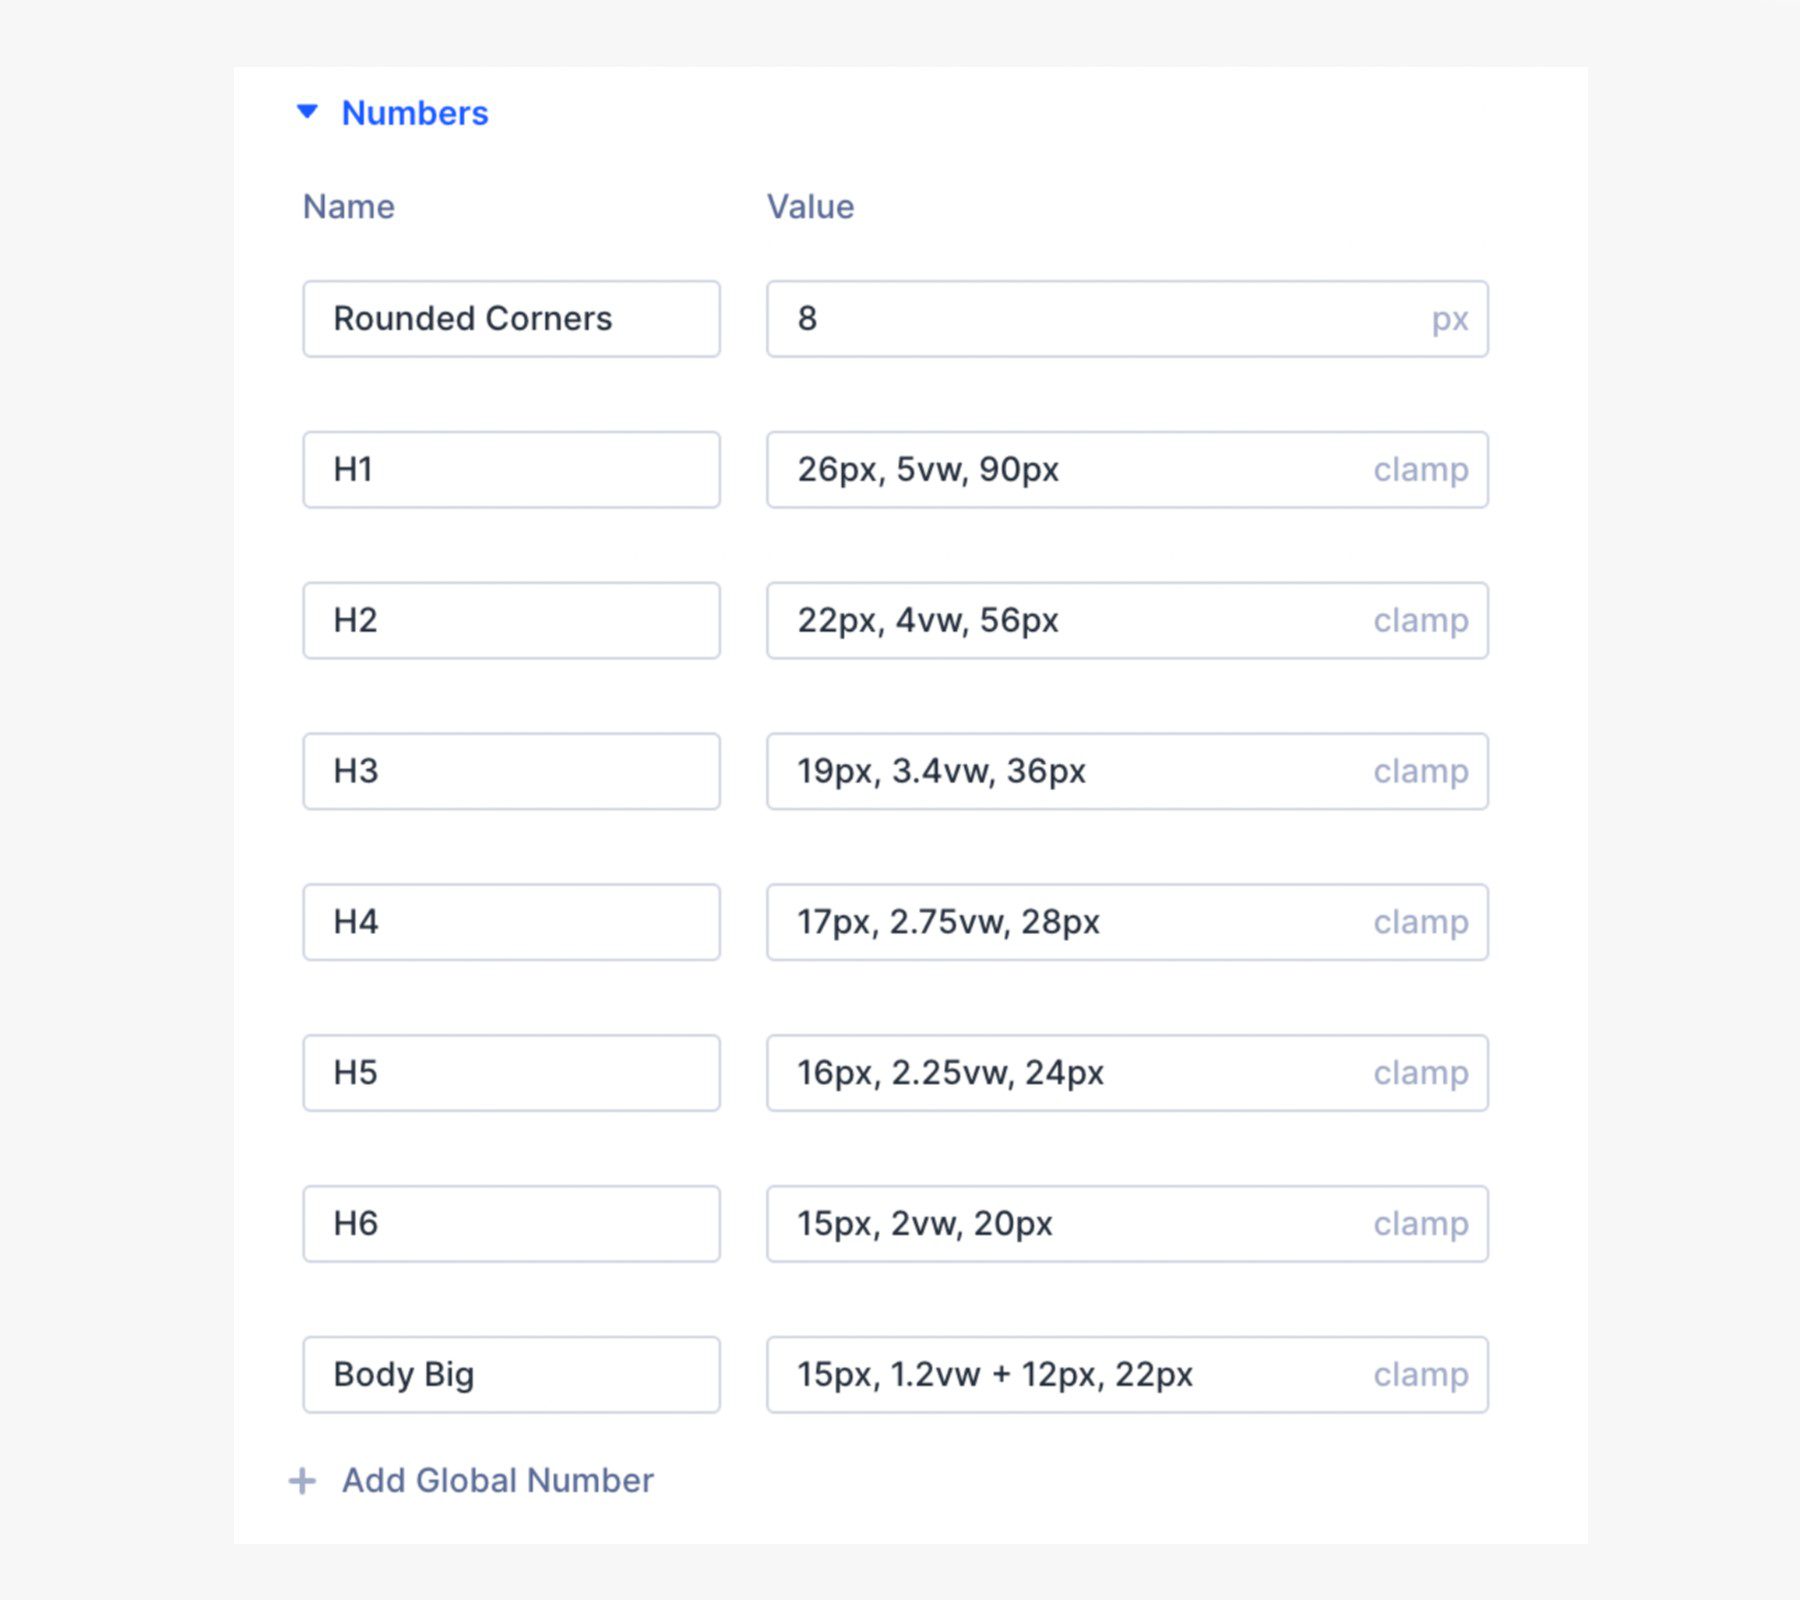Click the Value column header
Screen dimensions: 1800x1600
pos(809,207)
